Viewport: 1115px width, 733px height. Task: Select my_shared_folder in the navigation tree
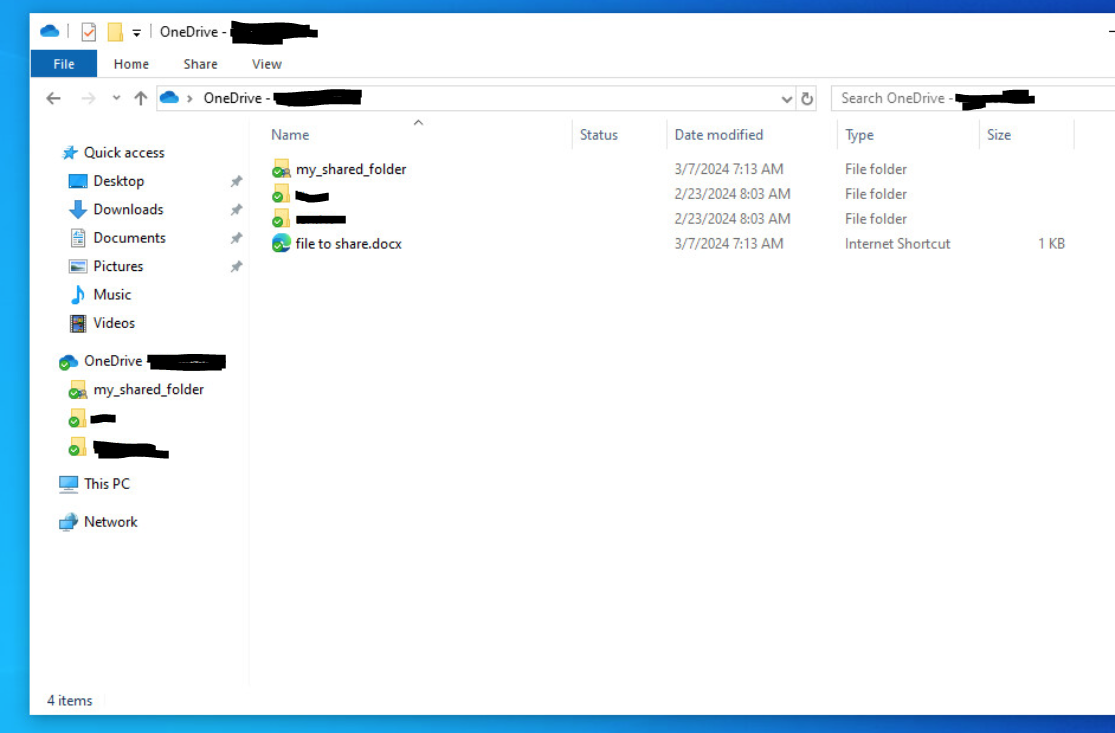click(x=148, y=390)
